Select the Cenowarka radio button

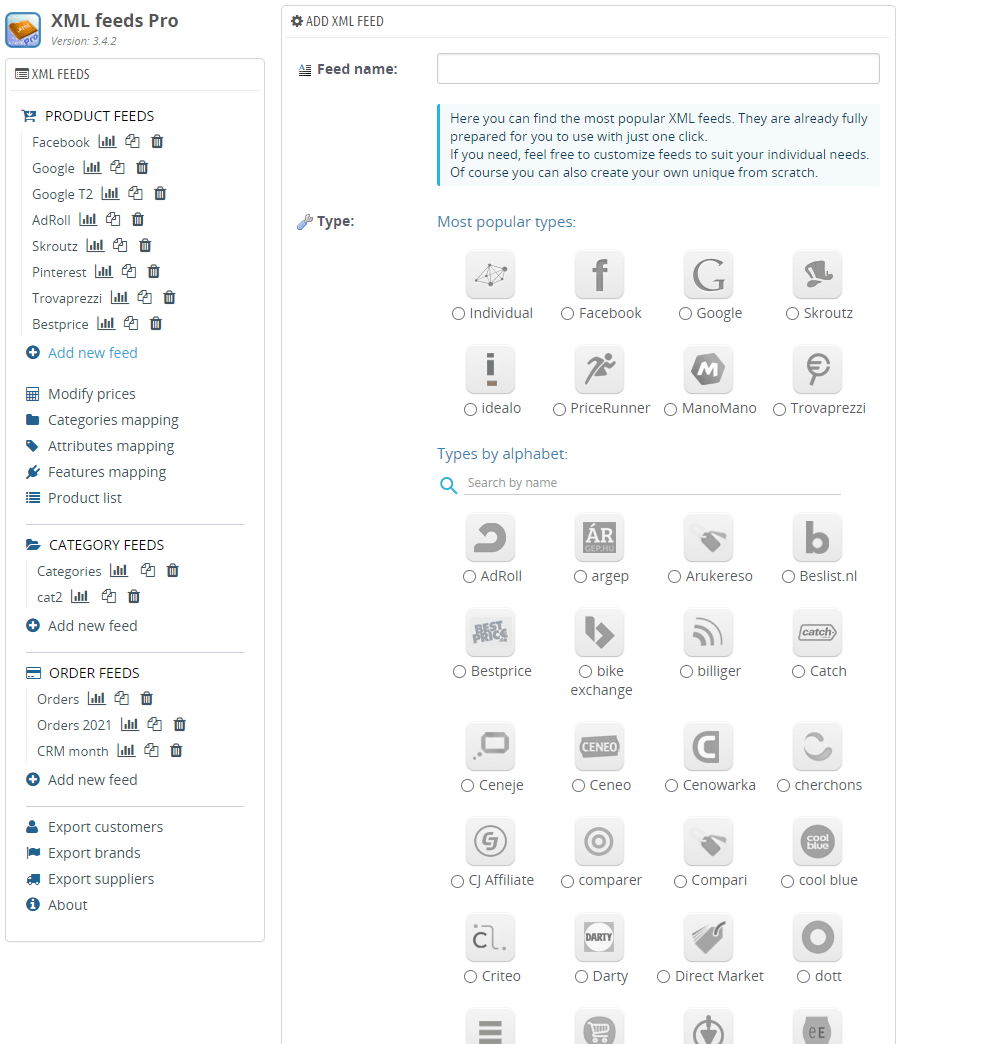tap(671, 786)
